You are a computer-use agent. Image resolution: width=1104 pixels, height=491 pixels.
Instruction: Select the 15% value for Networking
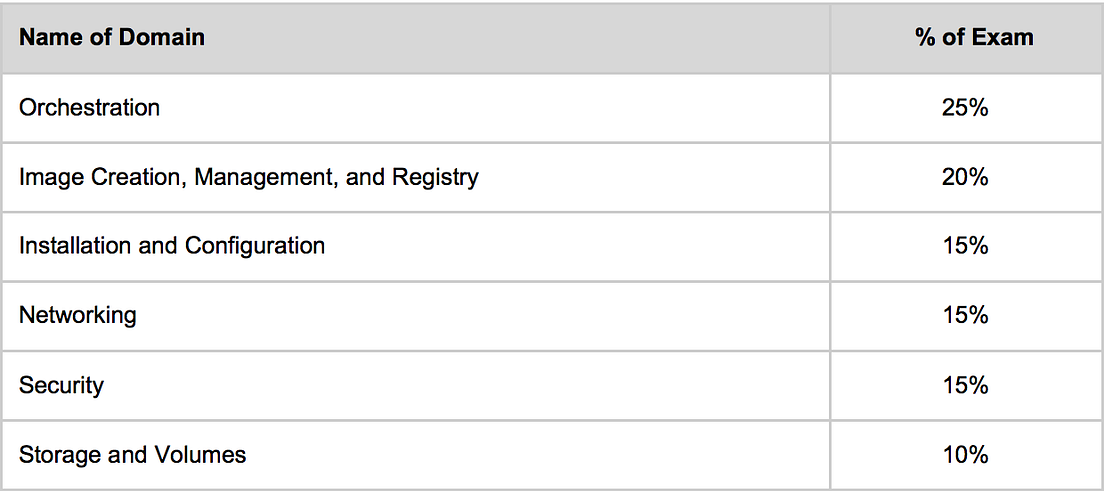tap(966, 316)
